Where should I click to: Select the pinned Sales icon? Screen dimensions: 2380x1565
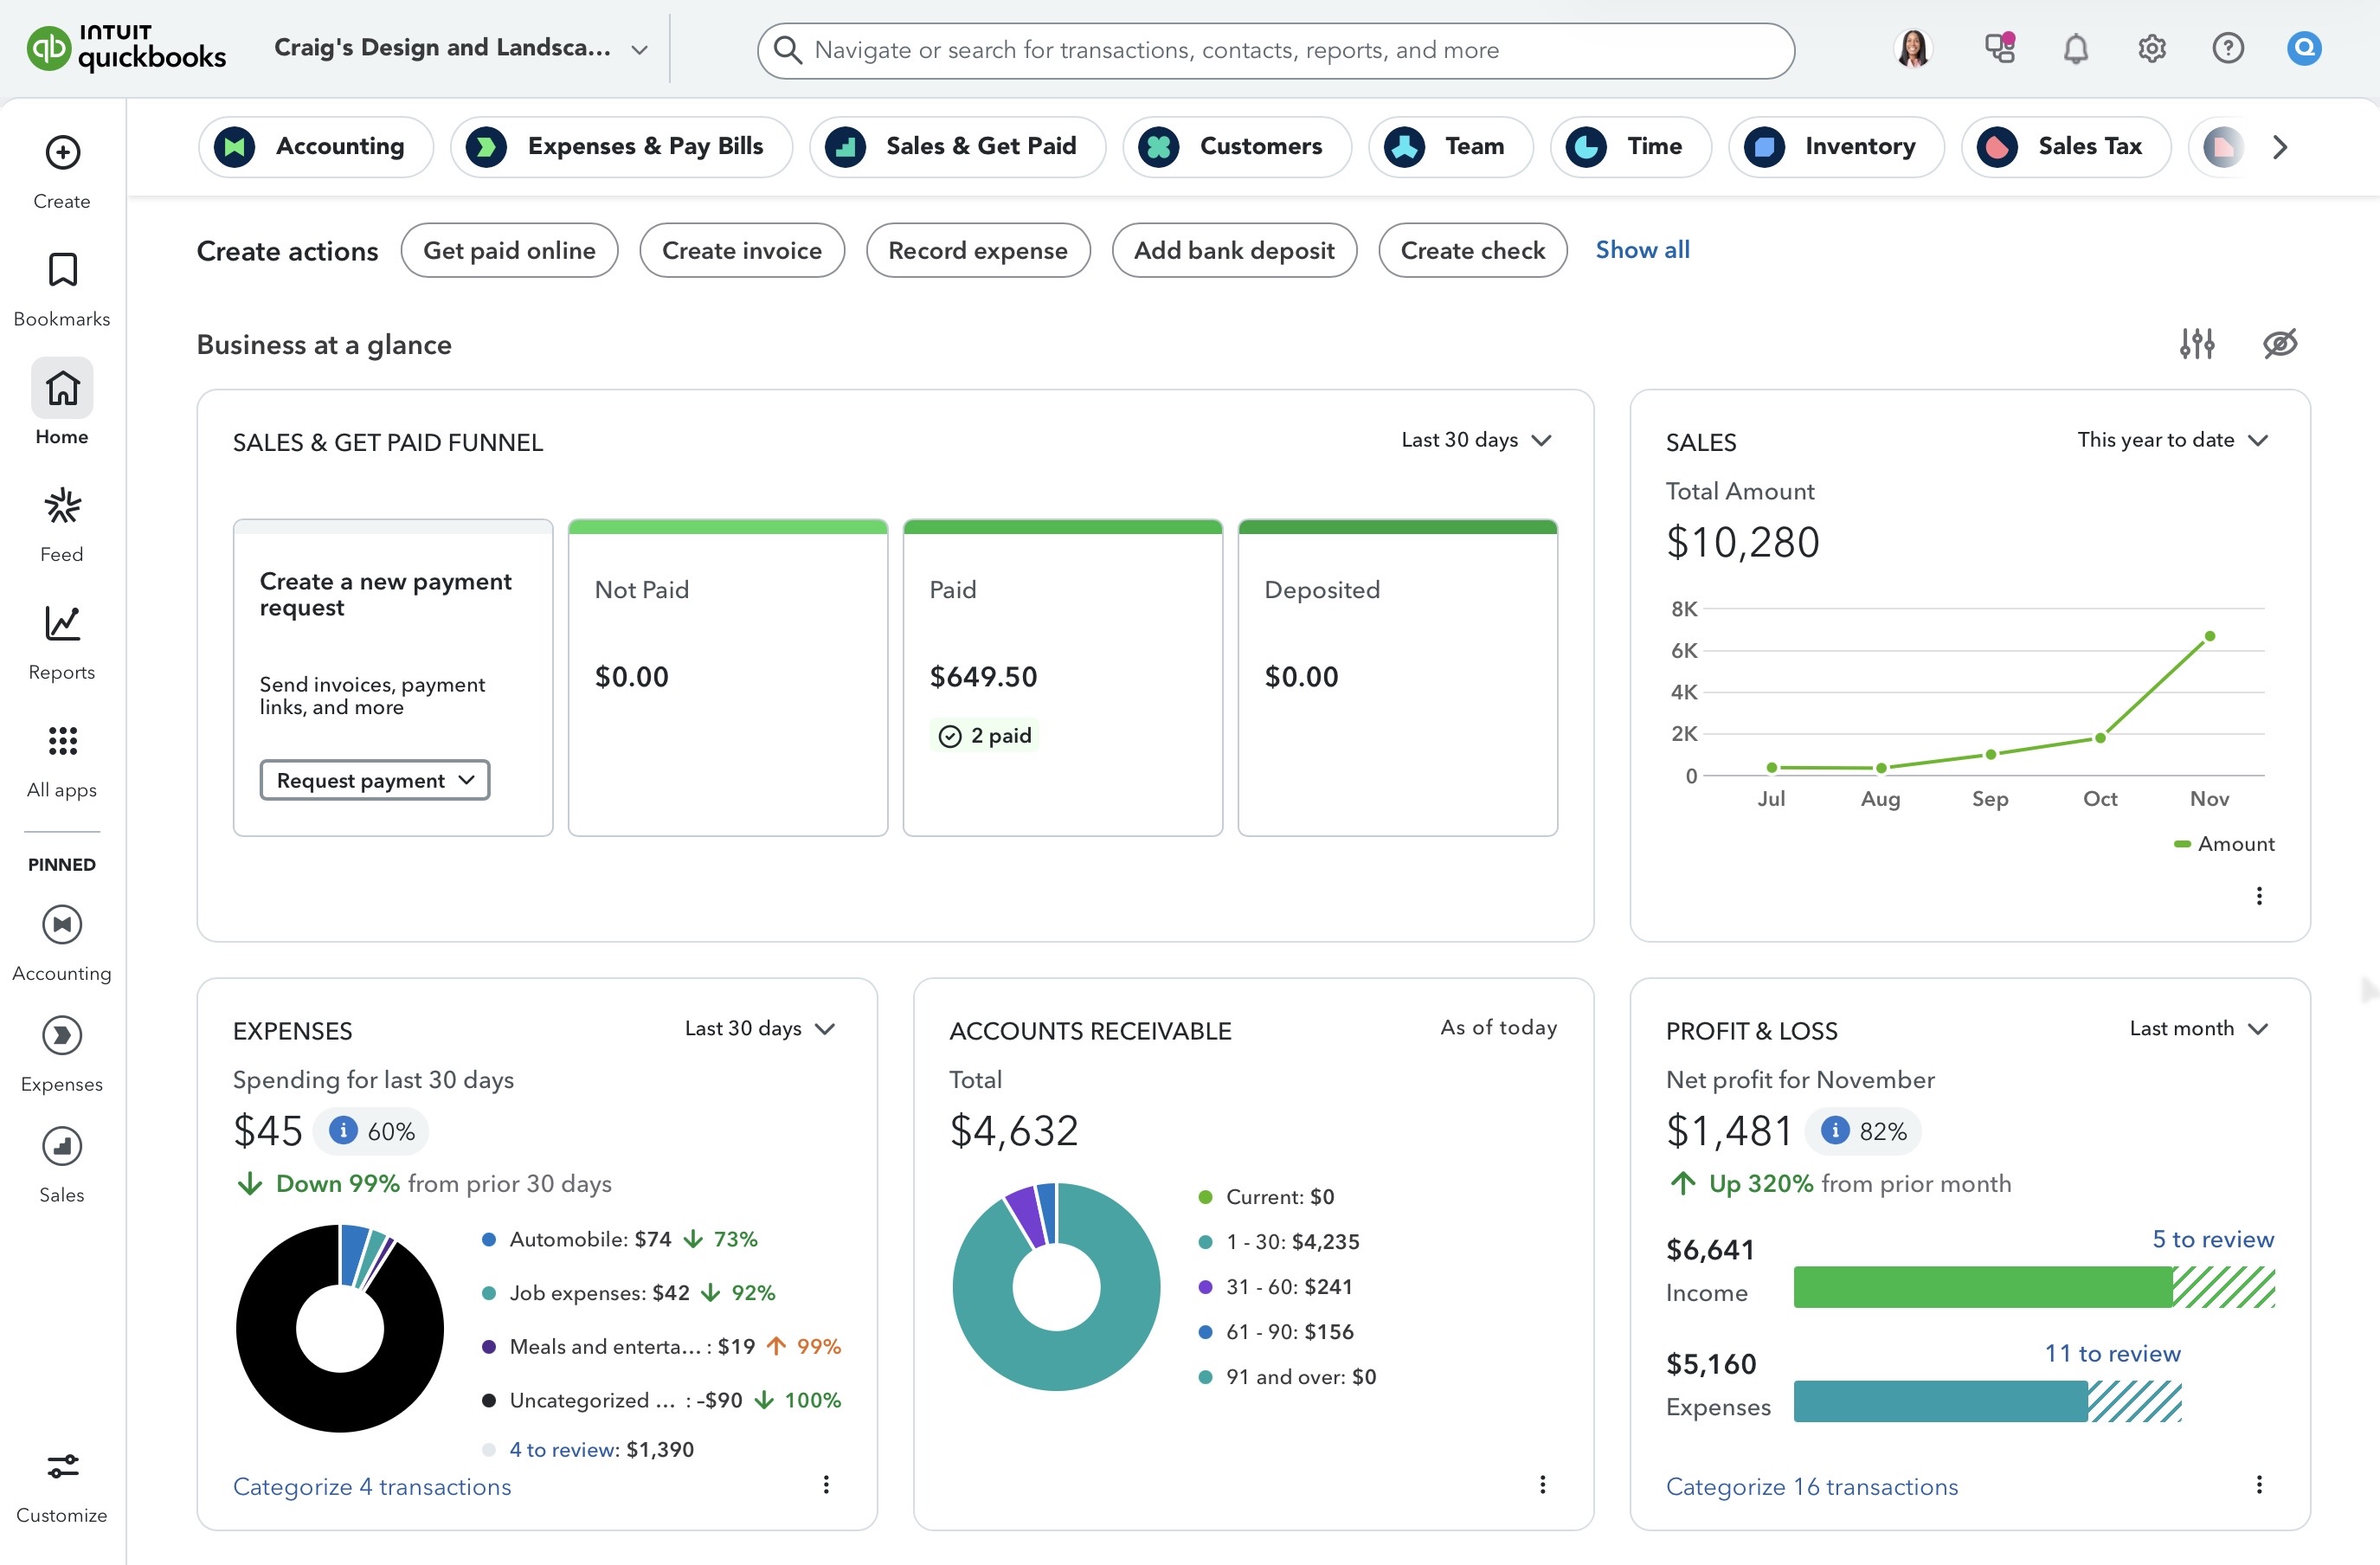(x=61, y=1147)
